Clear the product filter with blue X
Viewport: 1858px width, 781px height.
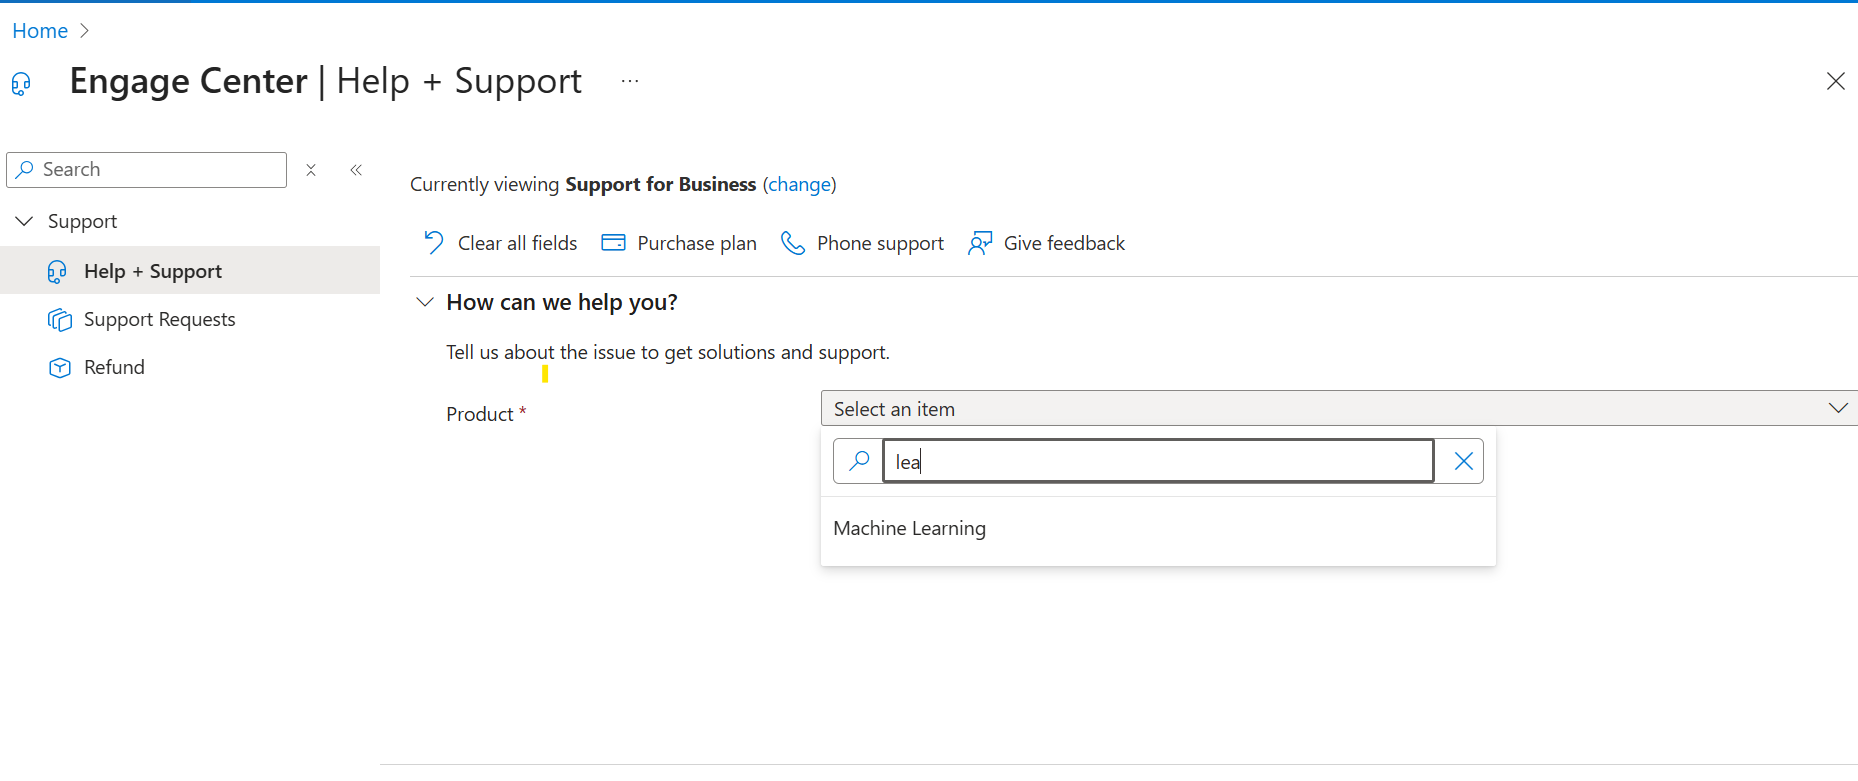pos(1463,461)
